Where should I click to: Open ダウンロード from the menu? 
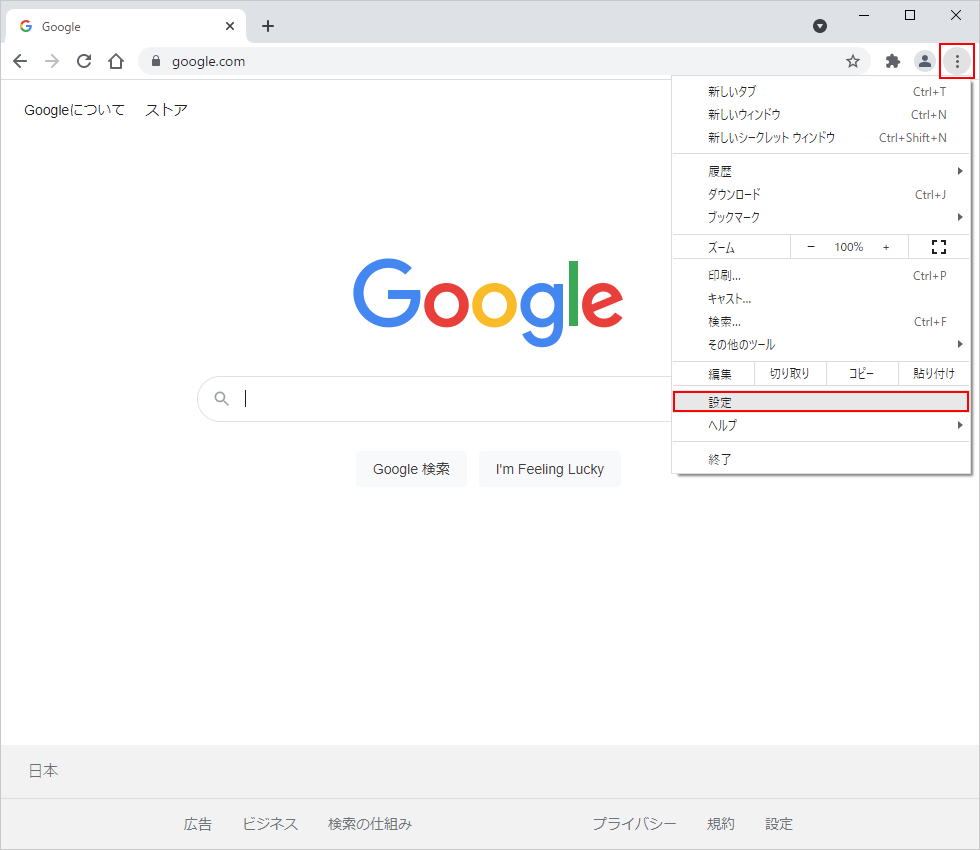(821, 194)
